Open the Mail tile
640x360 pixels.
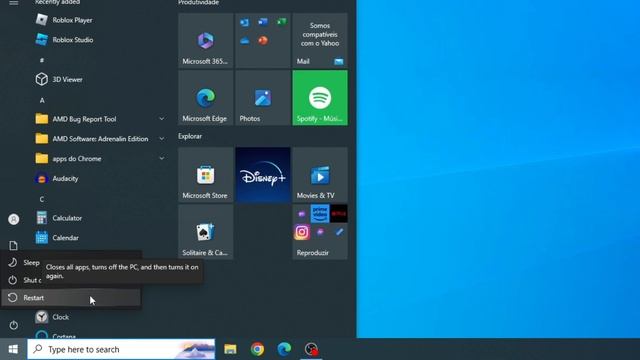coord(320,40)
